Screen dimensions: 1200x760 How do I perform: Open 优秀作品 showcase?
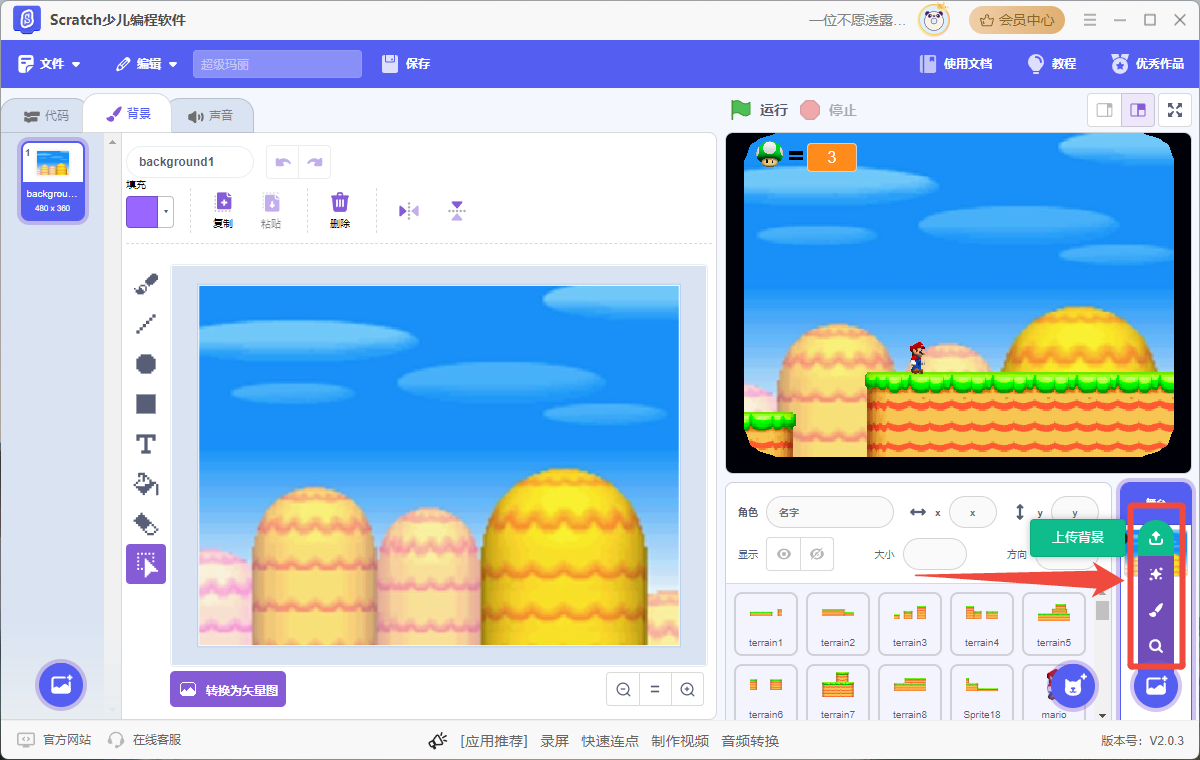pos(1148,64)
